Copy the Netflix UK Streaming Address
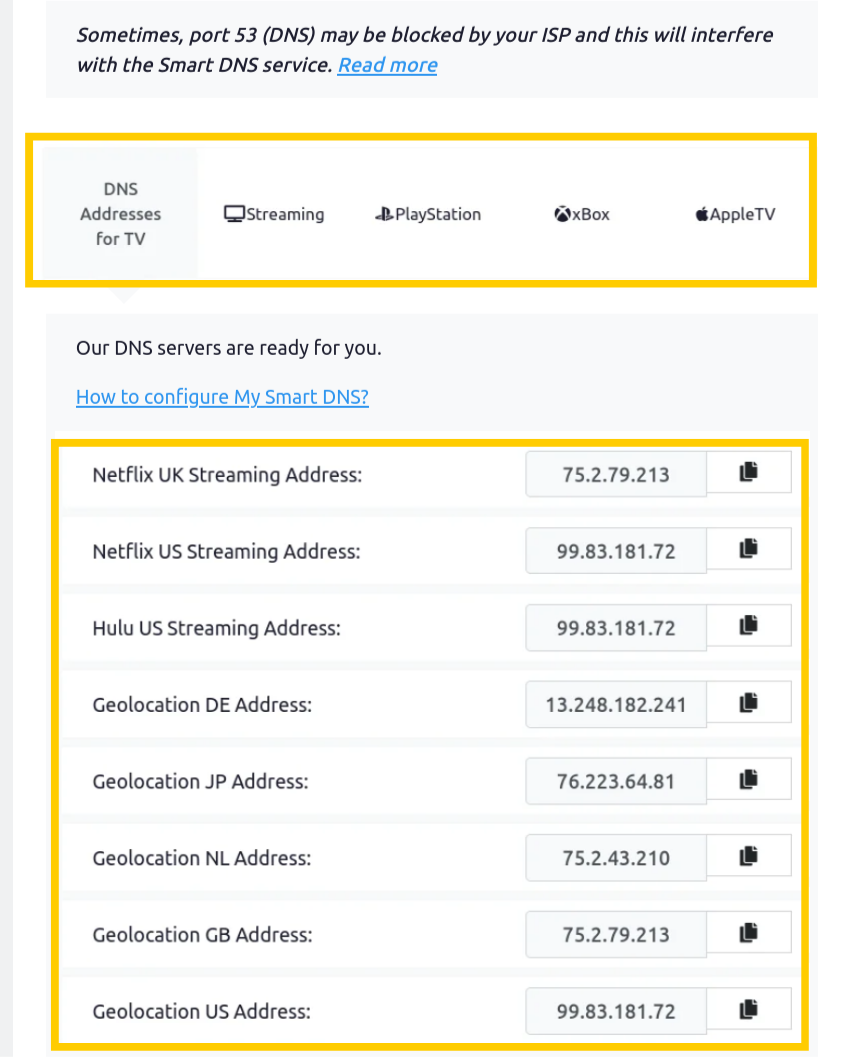 (748, 473)
